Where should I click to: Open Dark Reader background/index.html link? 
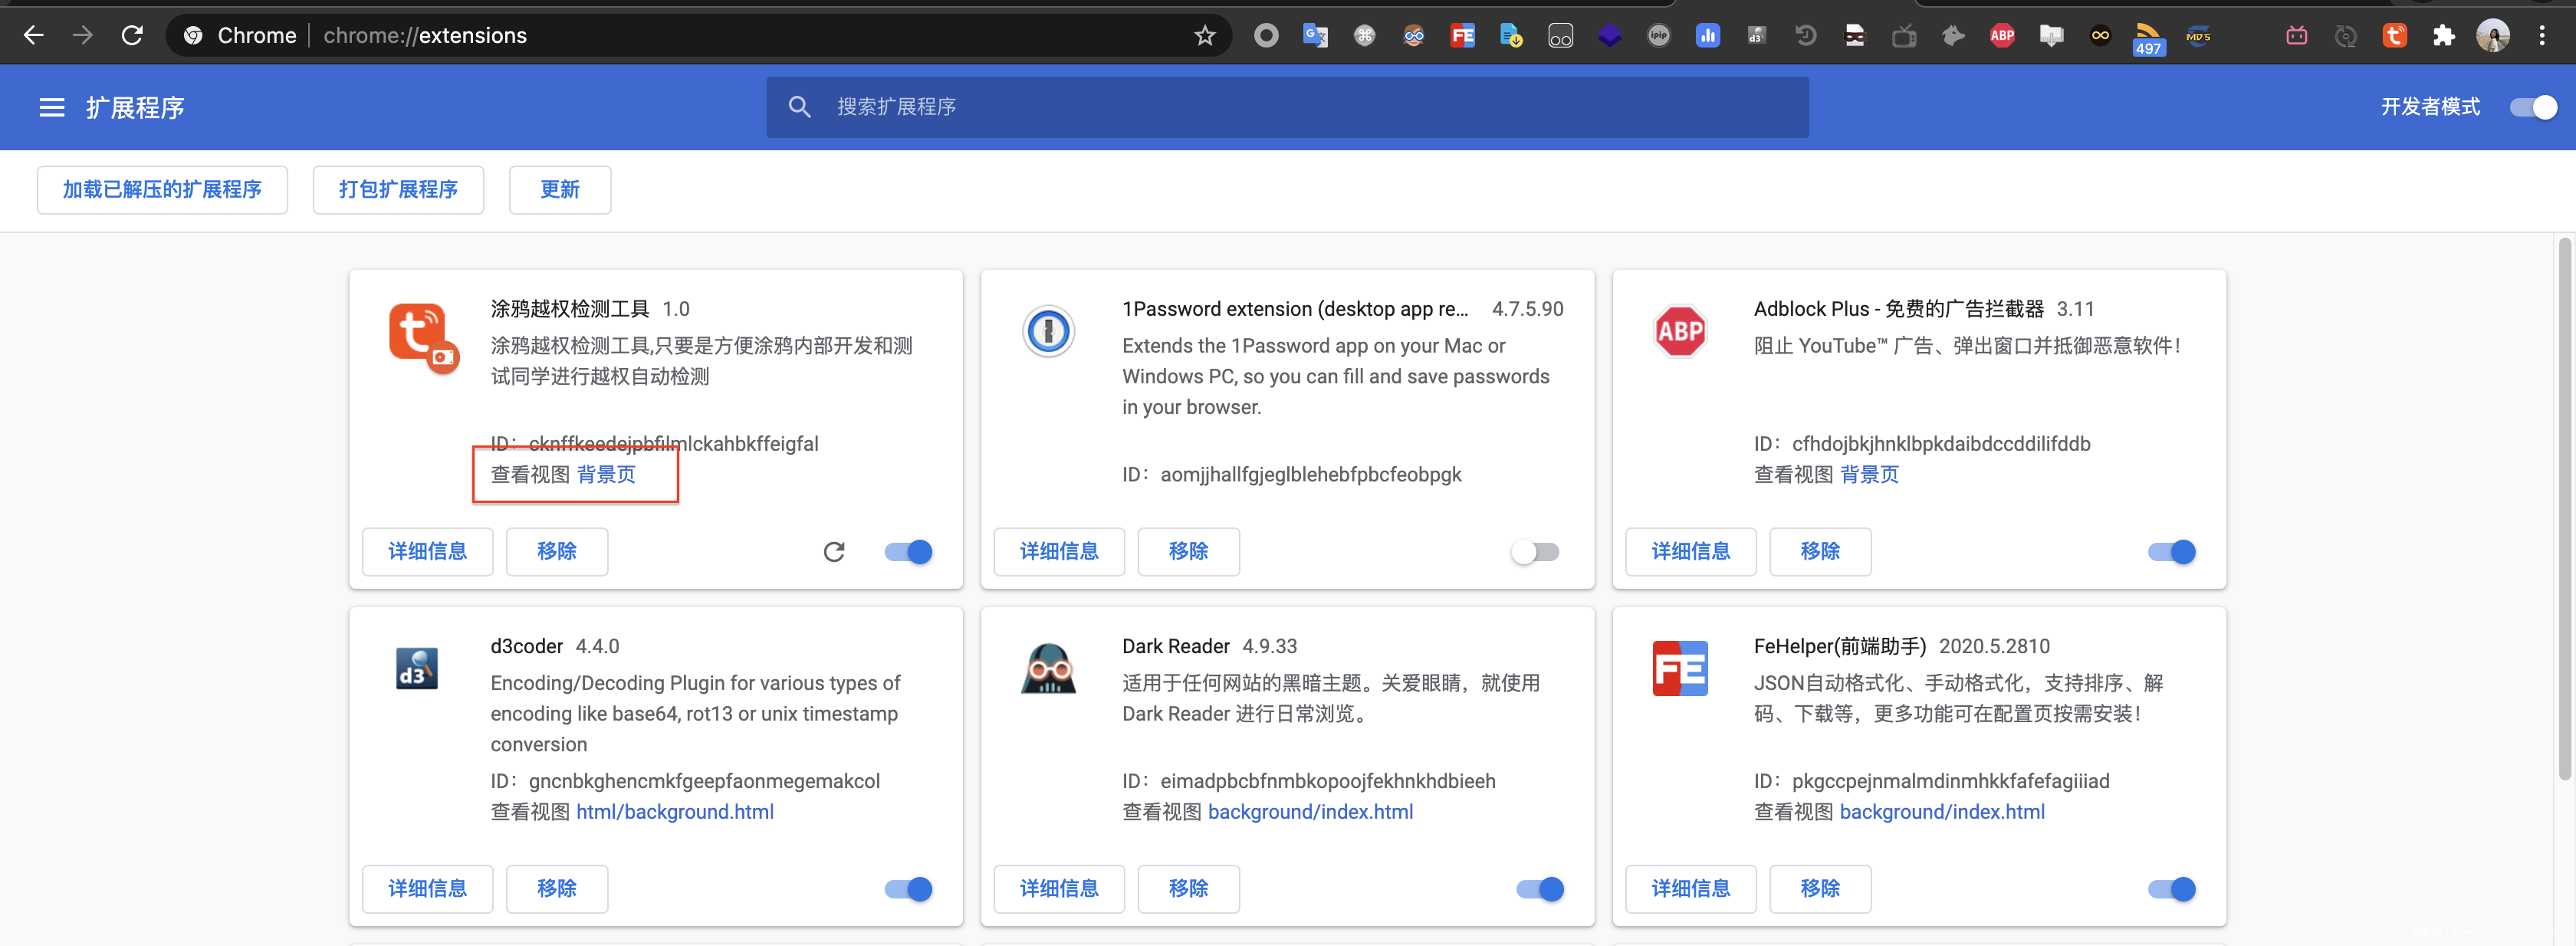click(1310, 812)
